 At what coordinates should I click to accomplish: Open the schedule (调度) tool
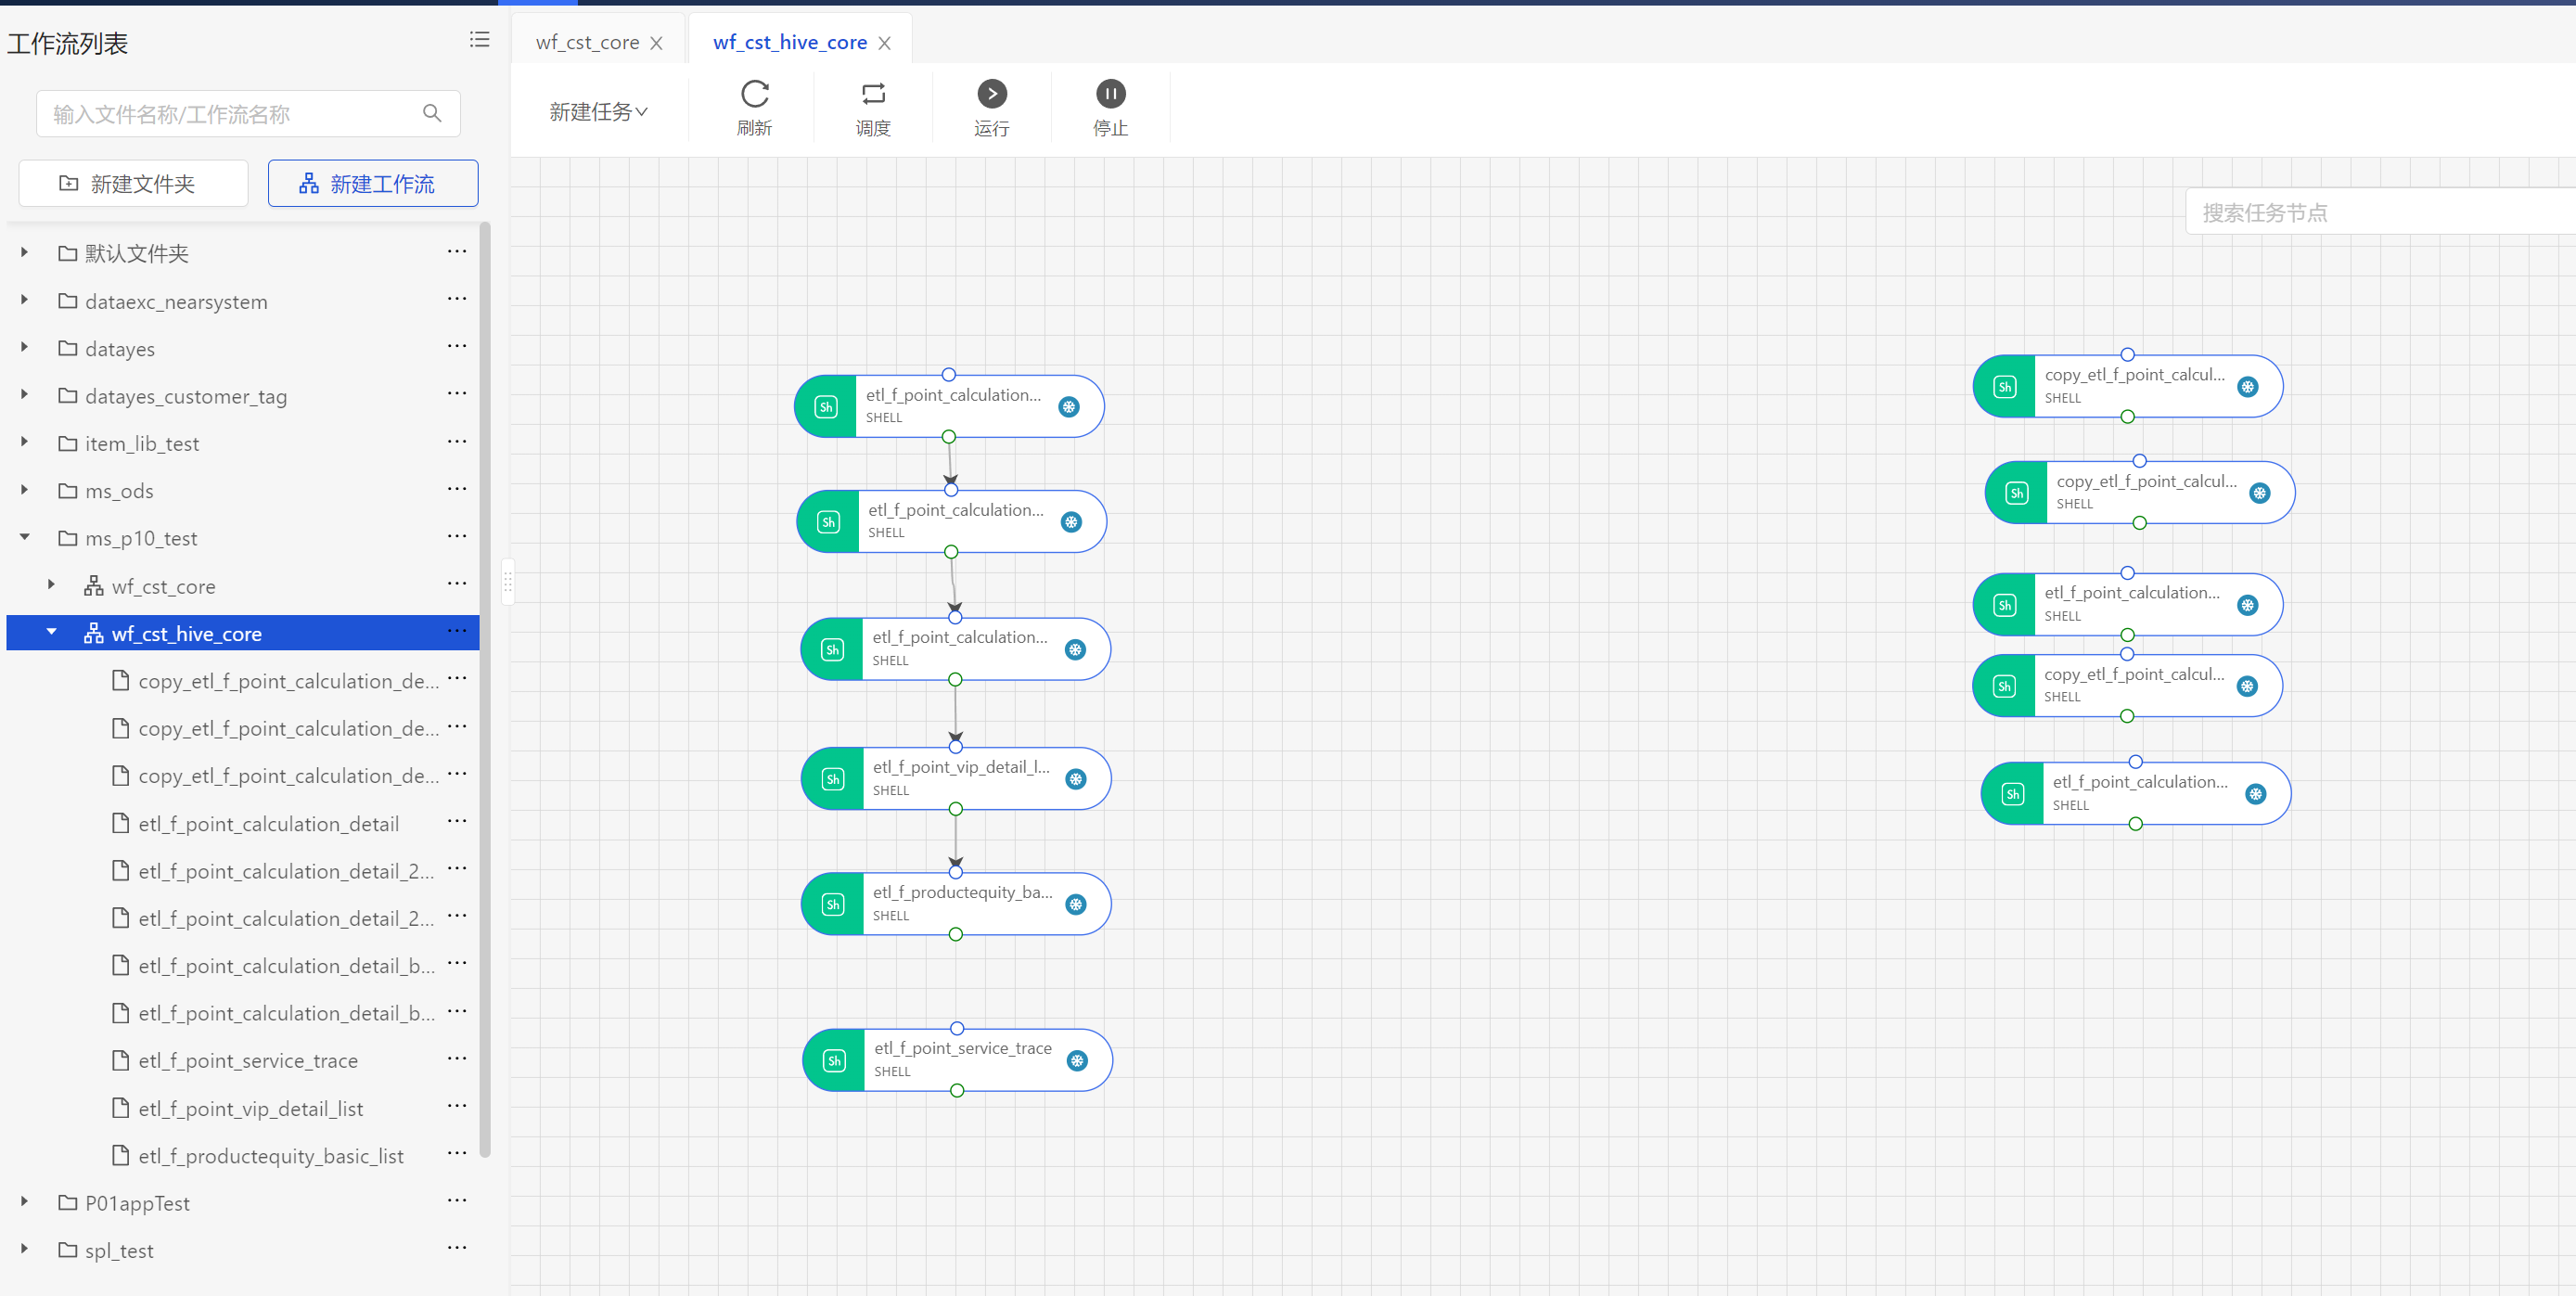873,108
